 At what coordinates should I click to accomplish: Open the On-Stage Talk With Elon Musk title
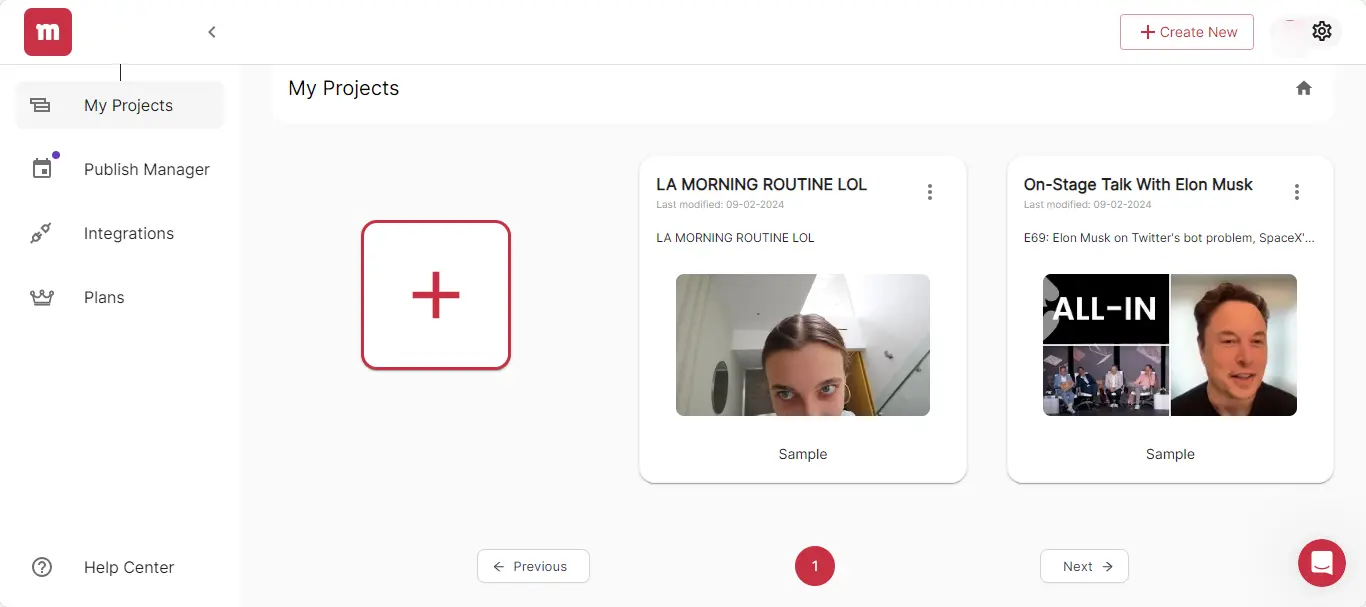point(1138,184)
